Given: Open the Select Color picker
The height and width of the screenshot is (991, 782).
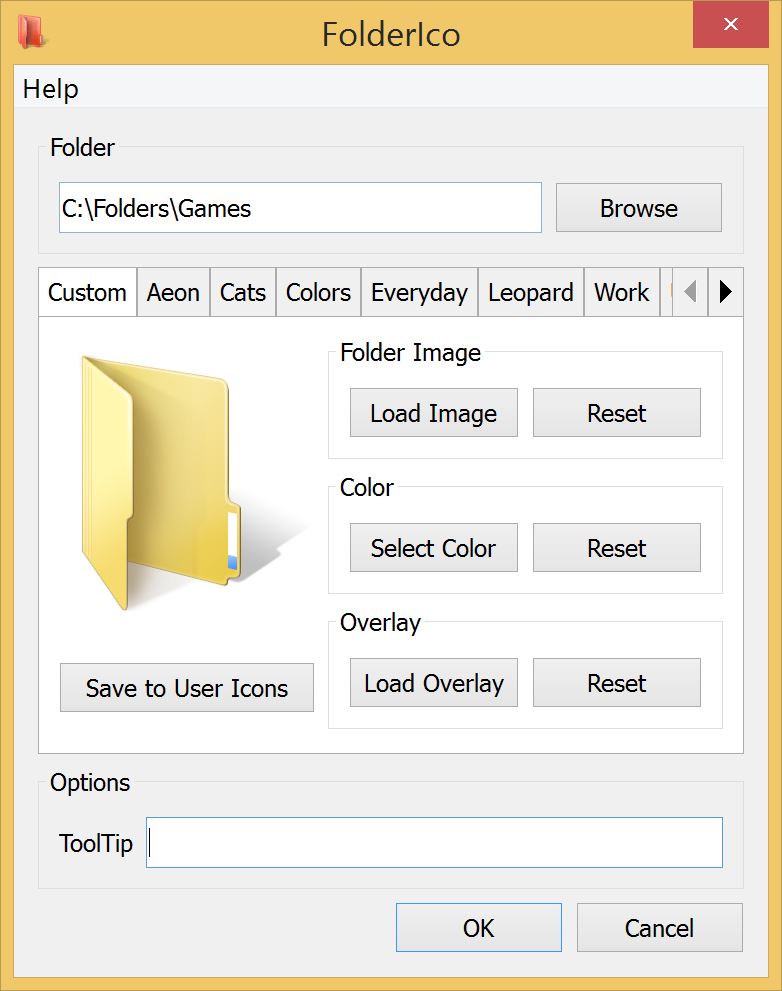Looking at the screenshot, I should (x=433, y=548).
